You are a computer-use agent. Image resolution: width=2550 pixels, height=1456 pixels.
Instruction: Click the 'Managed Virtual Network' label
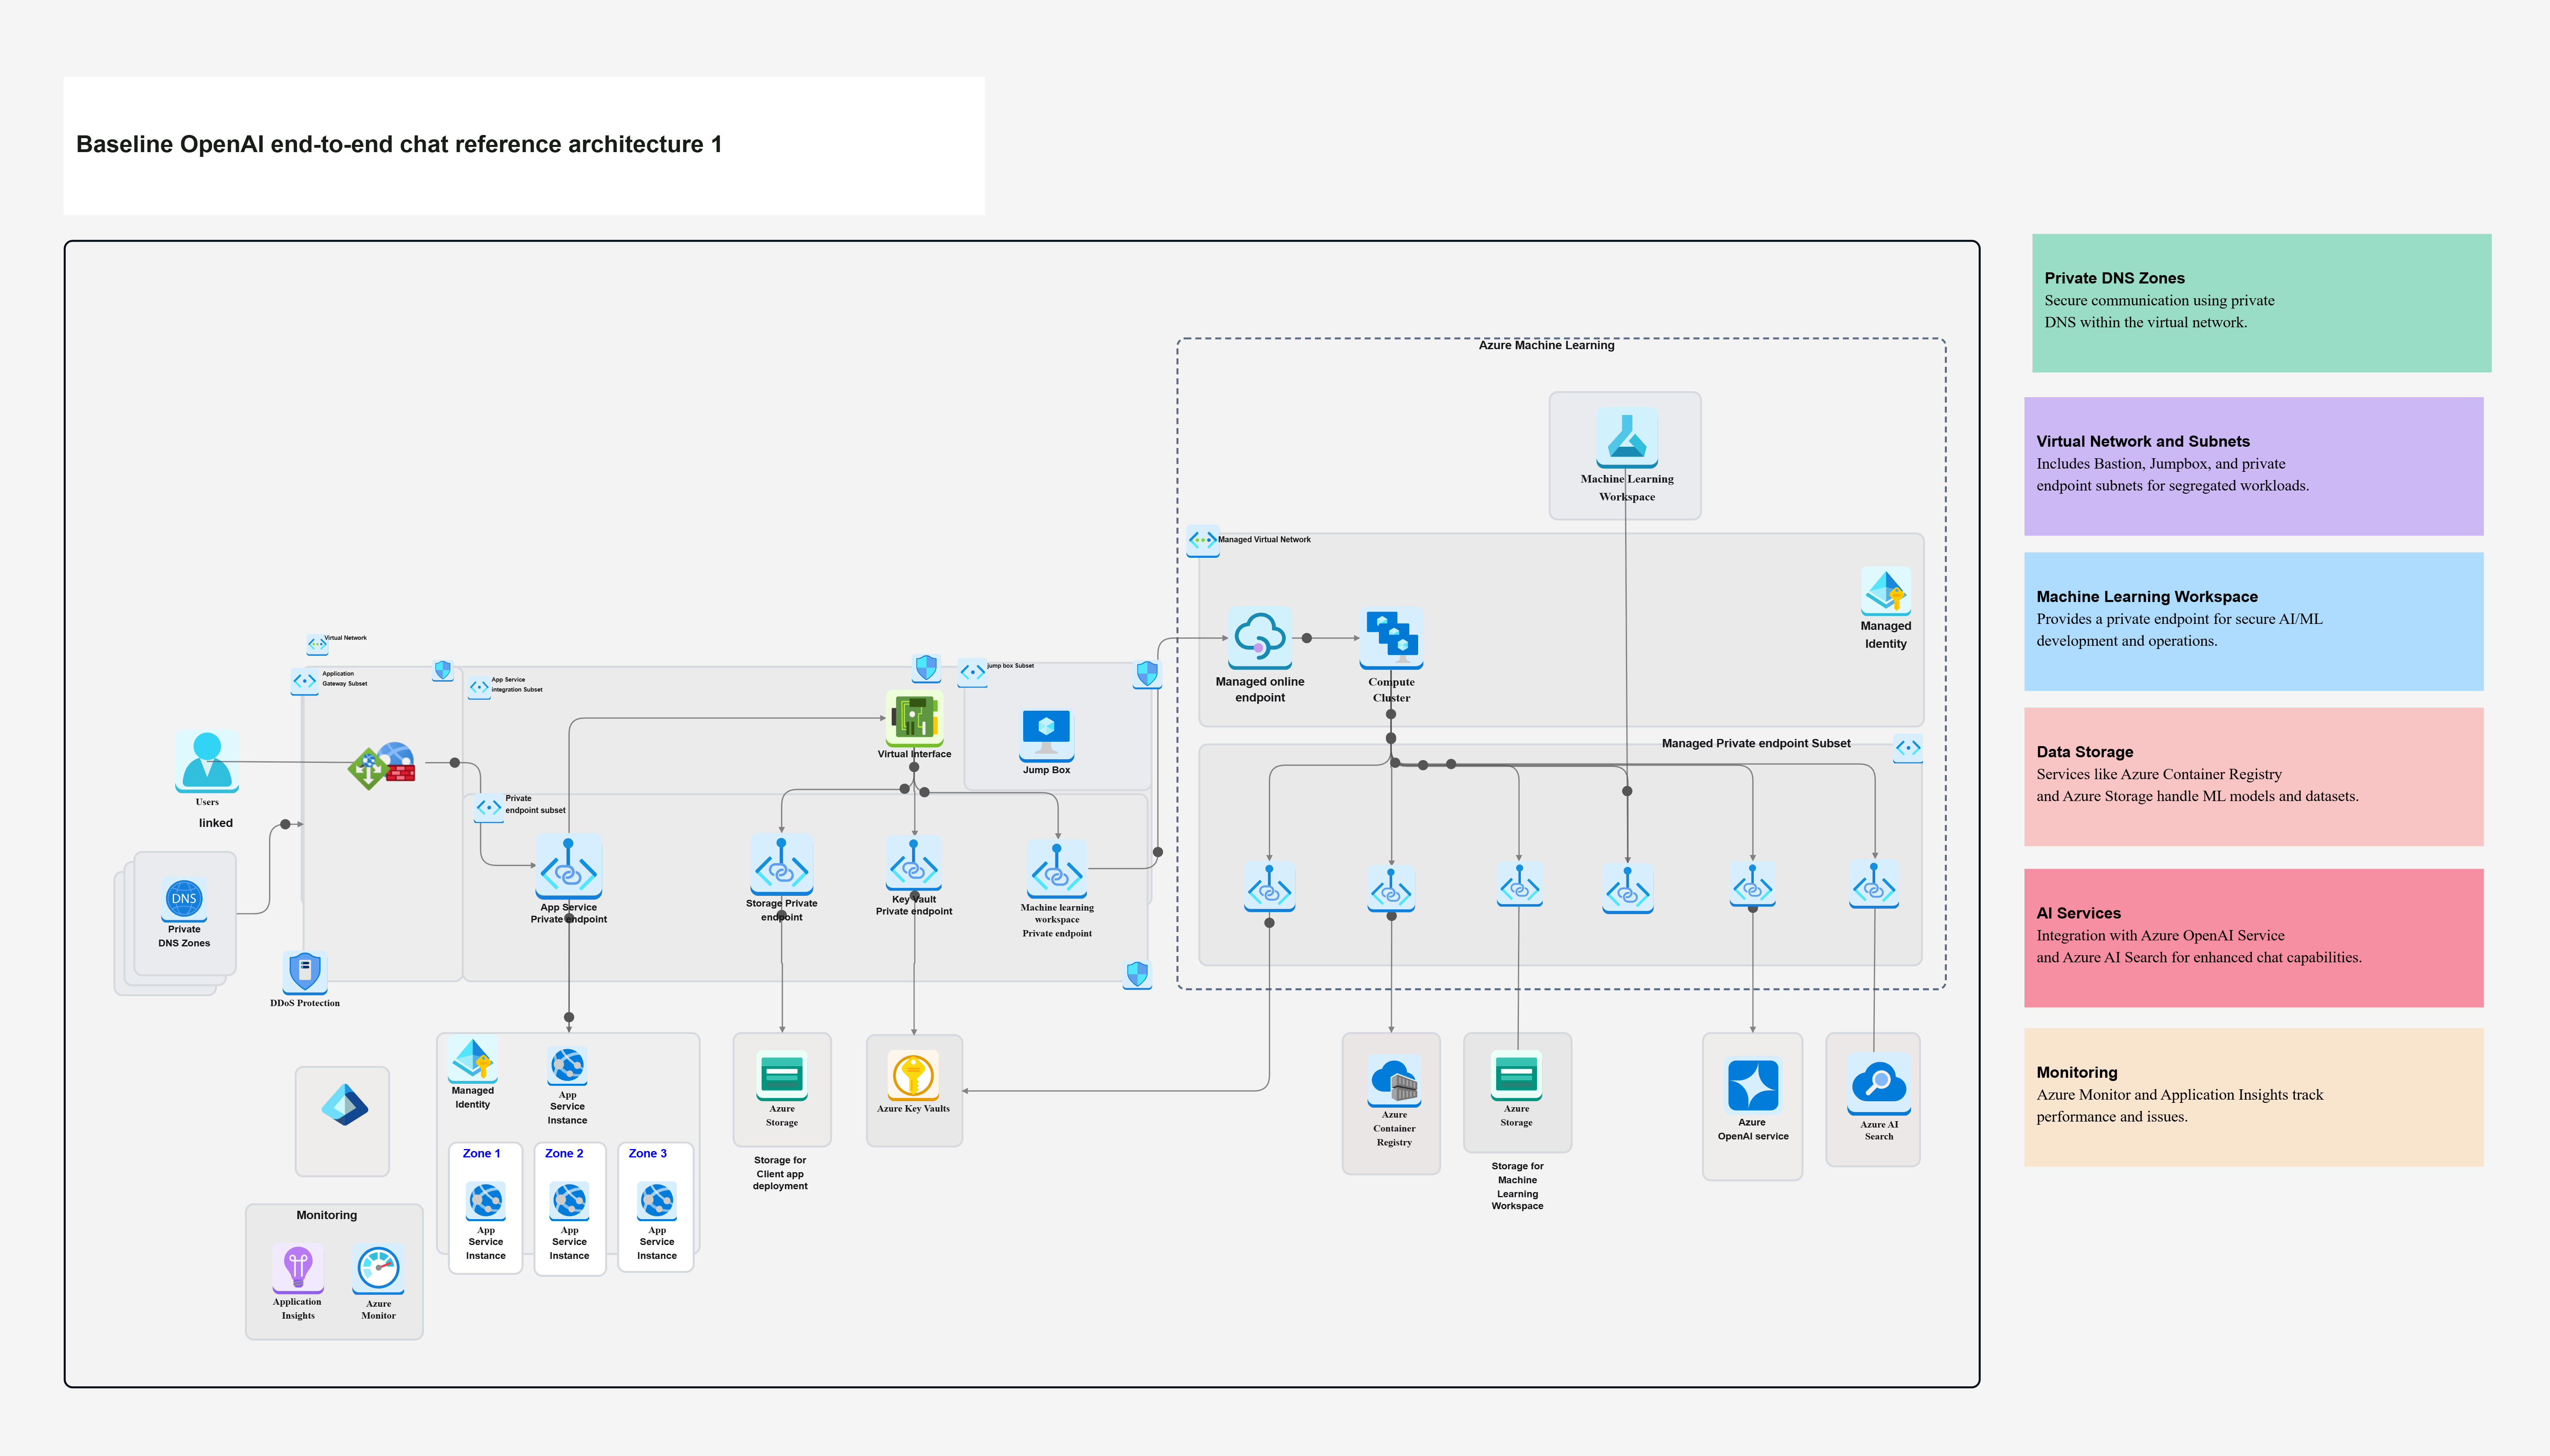coord(1264,539)
